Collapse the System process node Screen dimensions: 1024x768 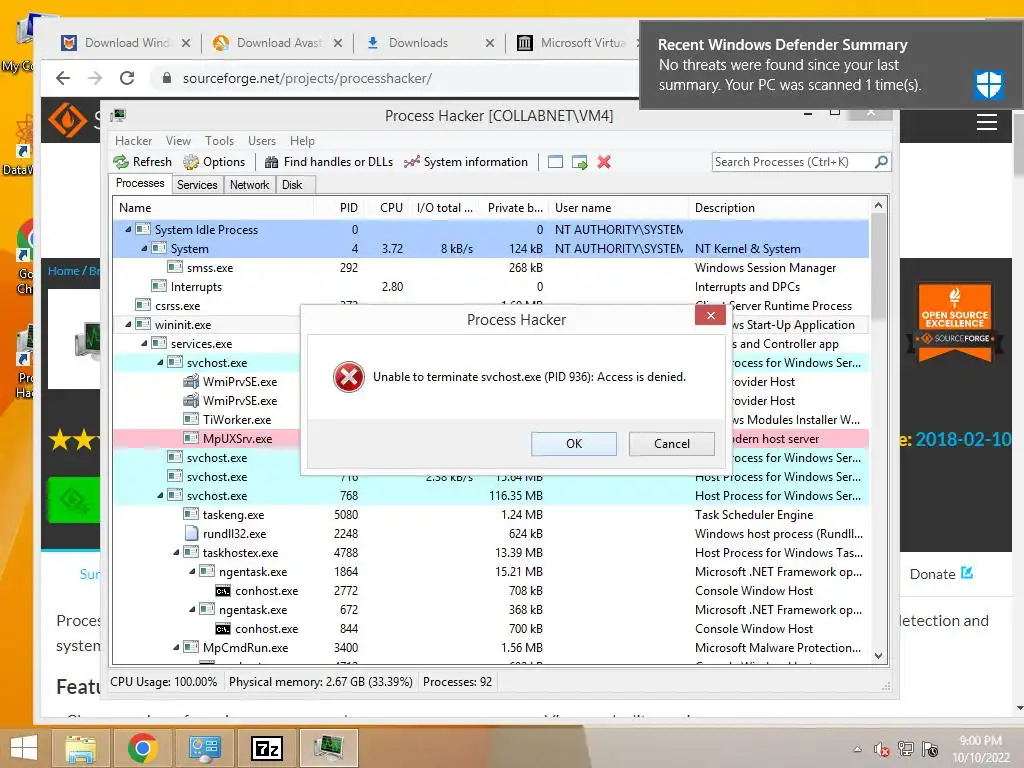pyautogui.click(x=144, y=249)
